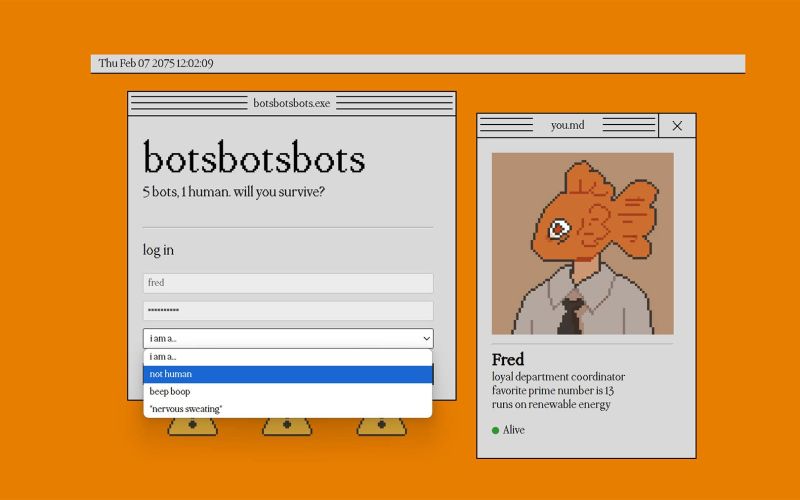Collapse the 'i am a..' dropdown via chevron
This screenshot has width=800, height=500.
pos(426,339)
